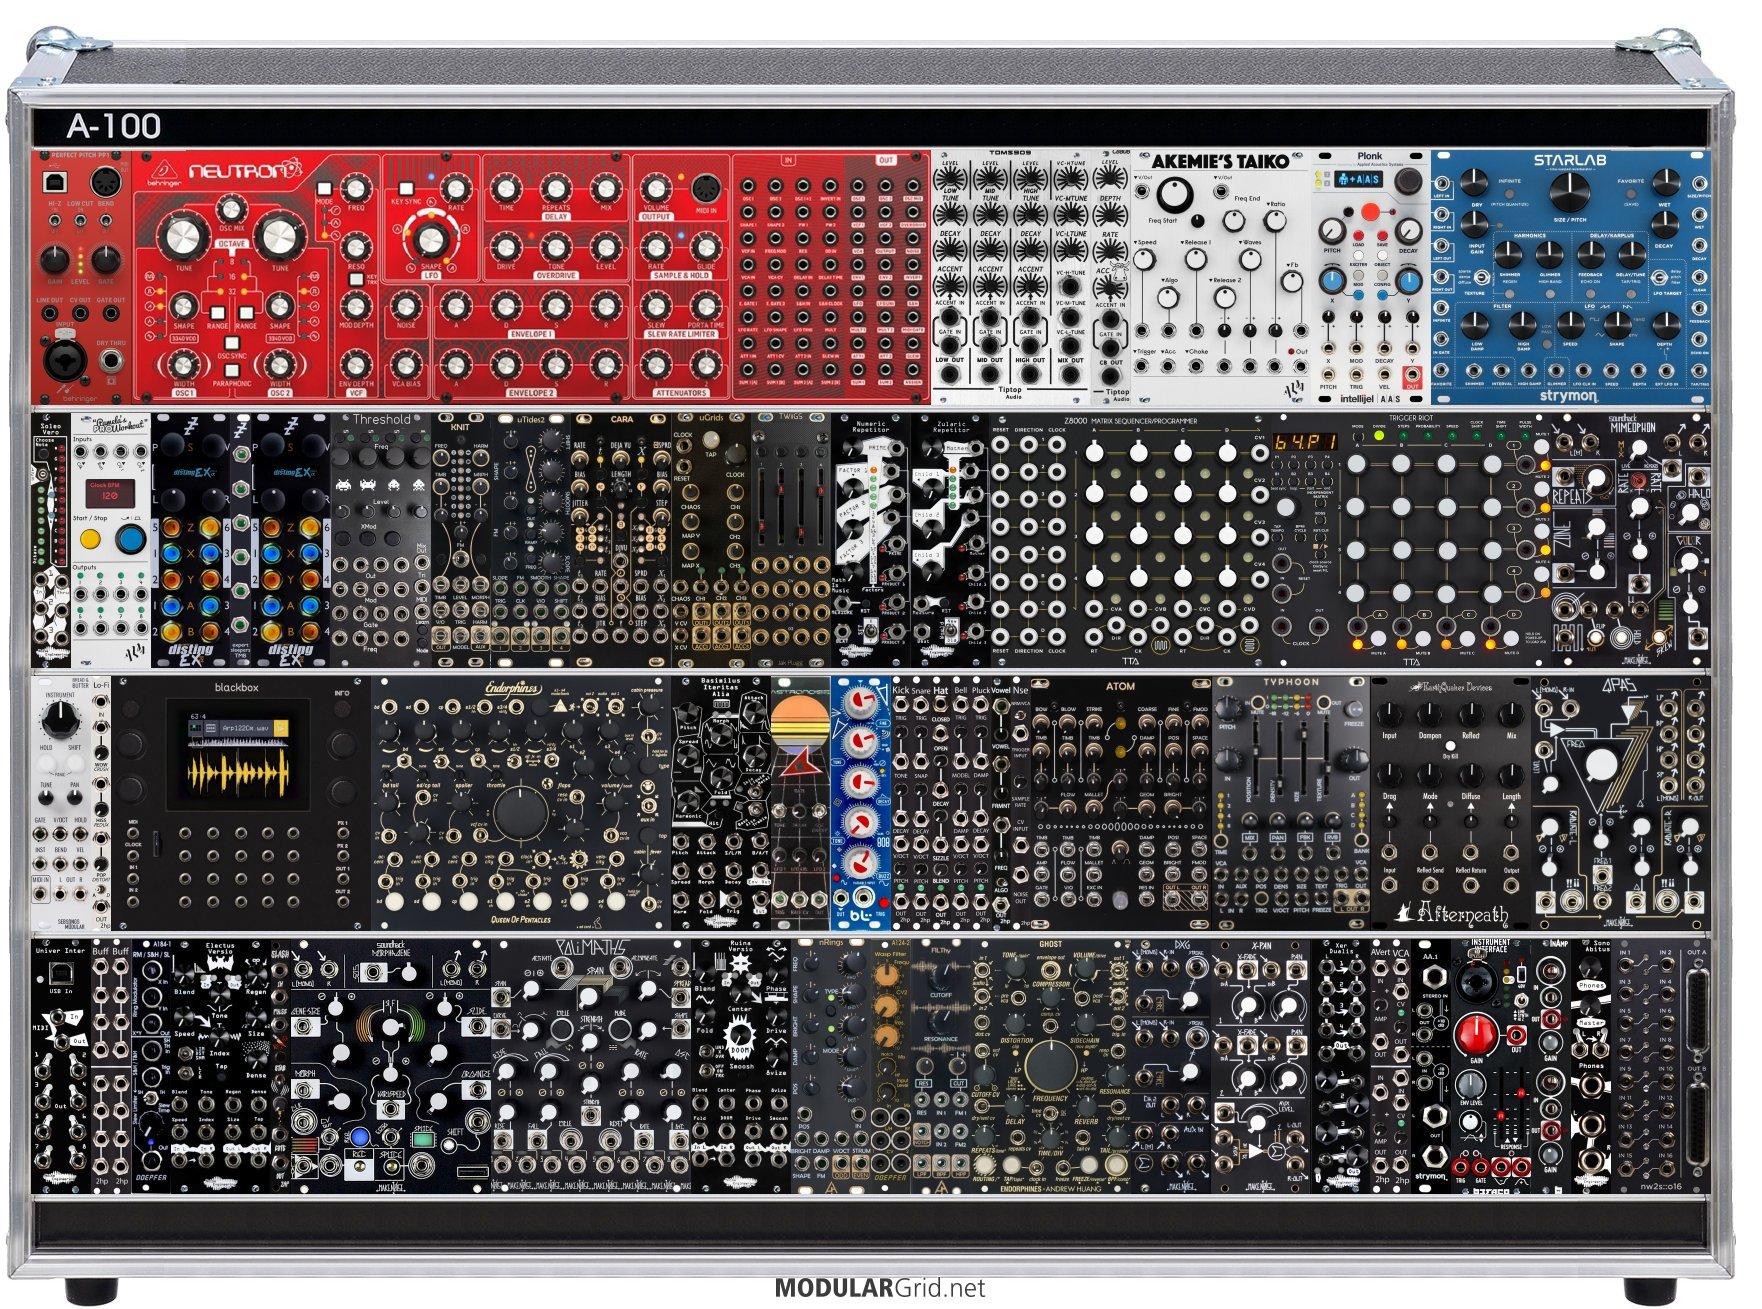
Task: Click the MIDI IN socket on the Neutron
Action: 706,187
